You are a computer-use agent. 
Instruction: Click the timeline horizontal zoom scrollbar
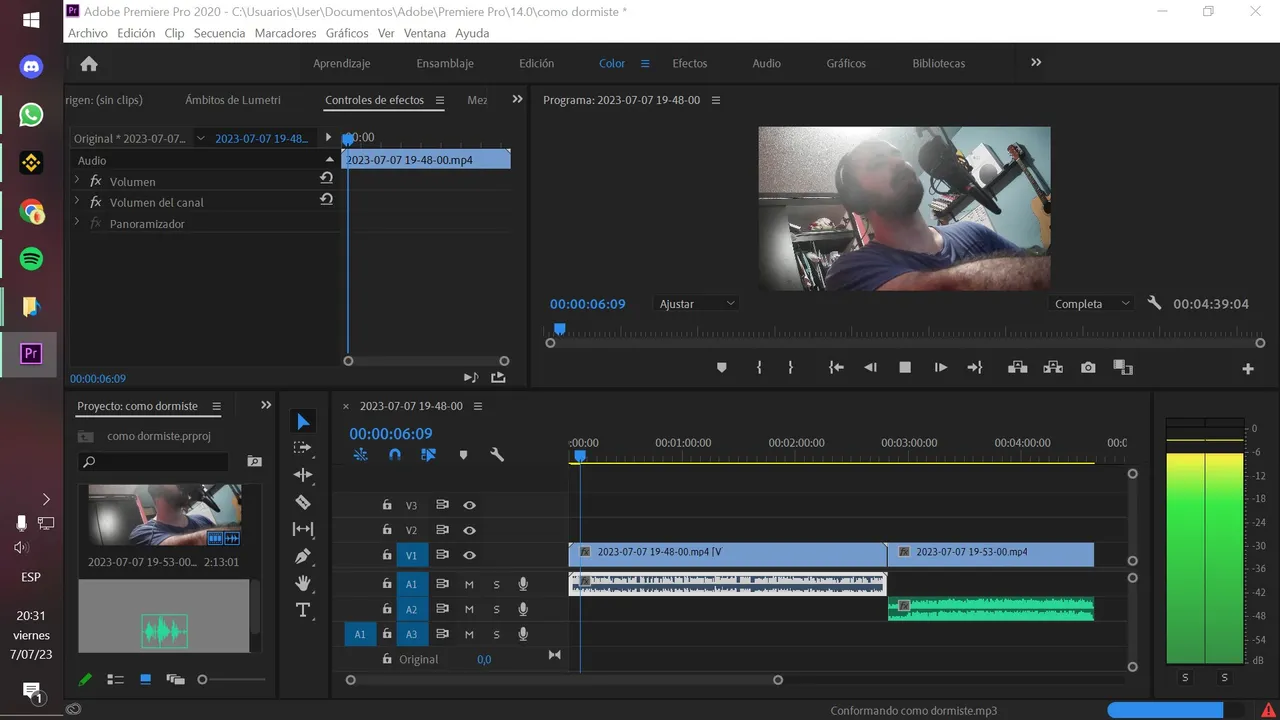click(x=564, y=680)
